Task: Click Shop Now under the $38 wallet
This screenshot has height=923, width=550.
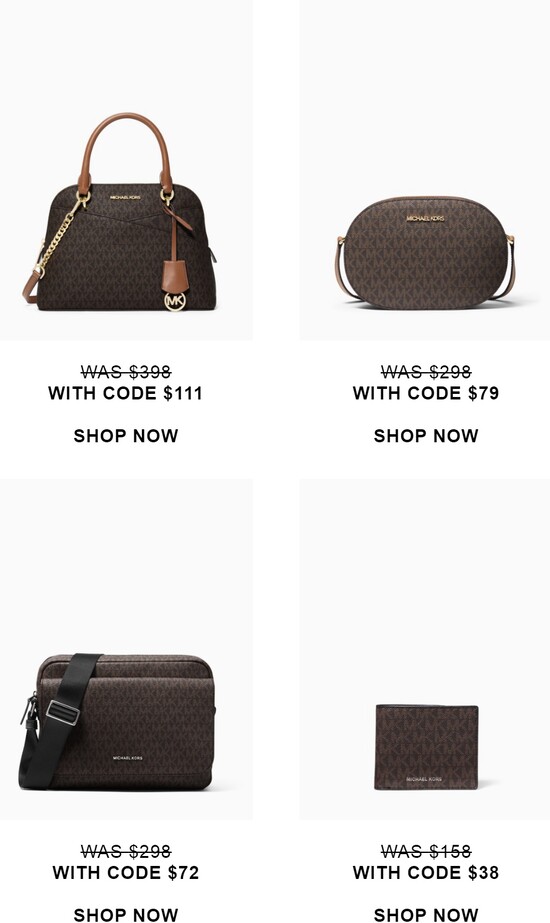Action: 426,914
